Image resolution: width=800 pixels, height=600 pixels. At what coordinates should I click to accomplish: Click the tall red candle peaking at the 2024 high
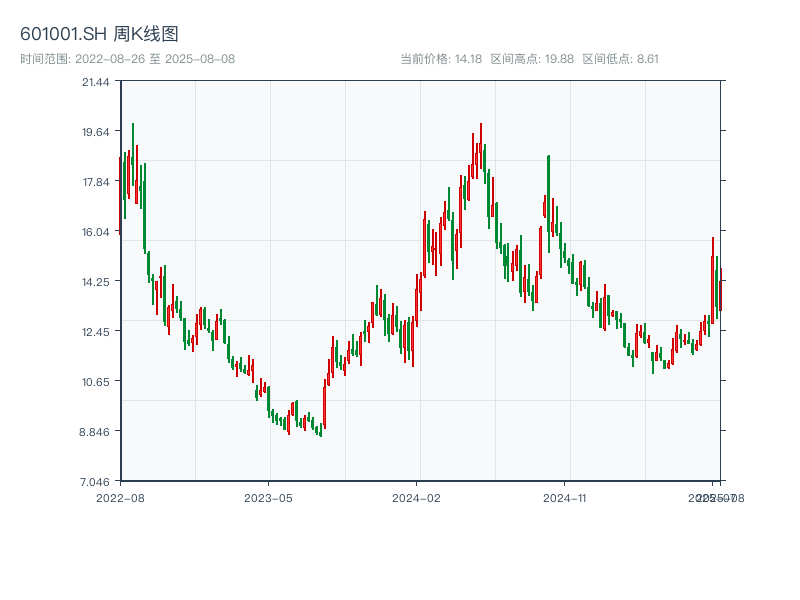tap(481, 146)
